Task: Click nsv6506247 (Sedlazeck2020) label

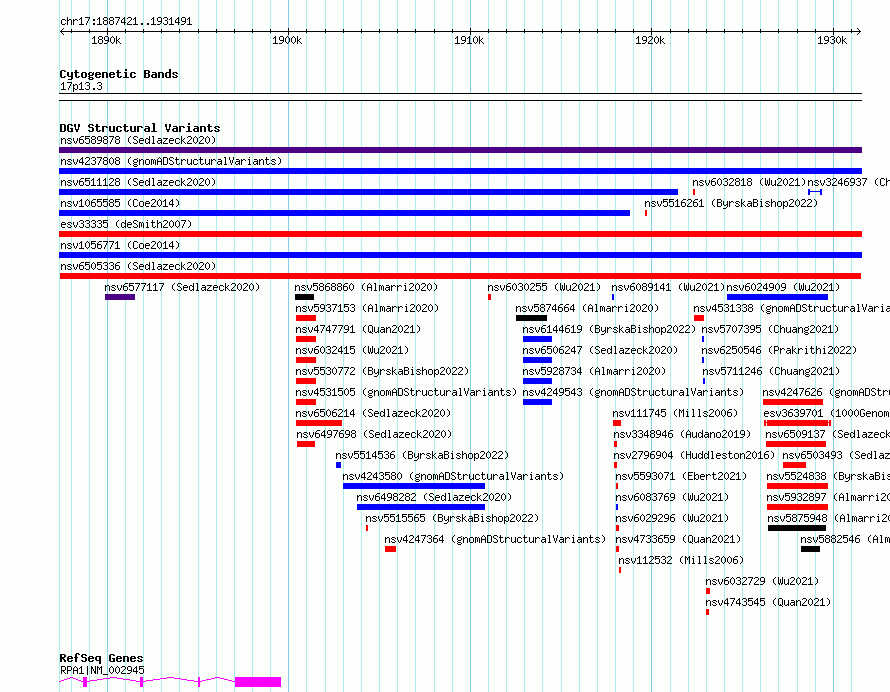Action: (600, 350)
